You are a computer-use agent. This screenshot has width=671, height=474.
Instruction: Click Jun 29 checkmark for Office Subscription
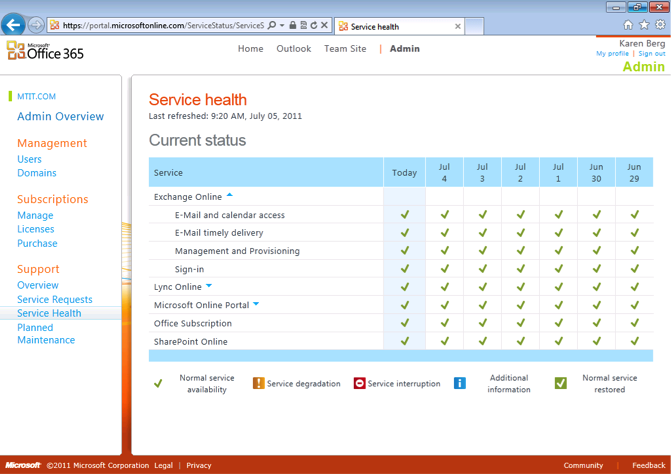pyautogui.click(x=635, y=323)
